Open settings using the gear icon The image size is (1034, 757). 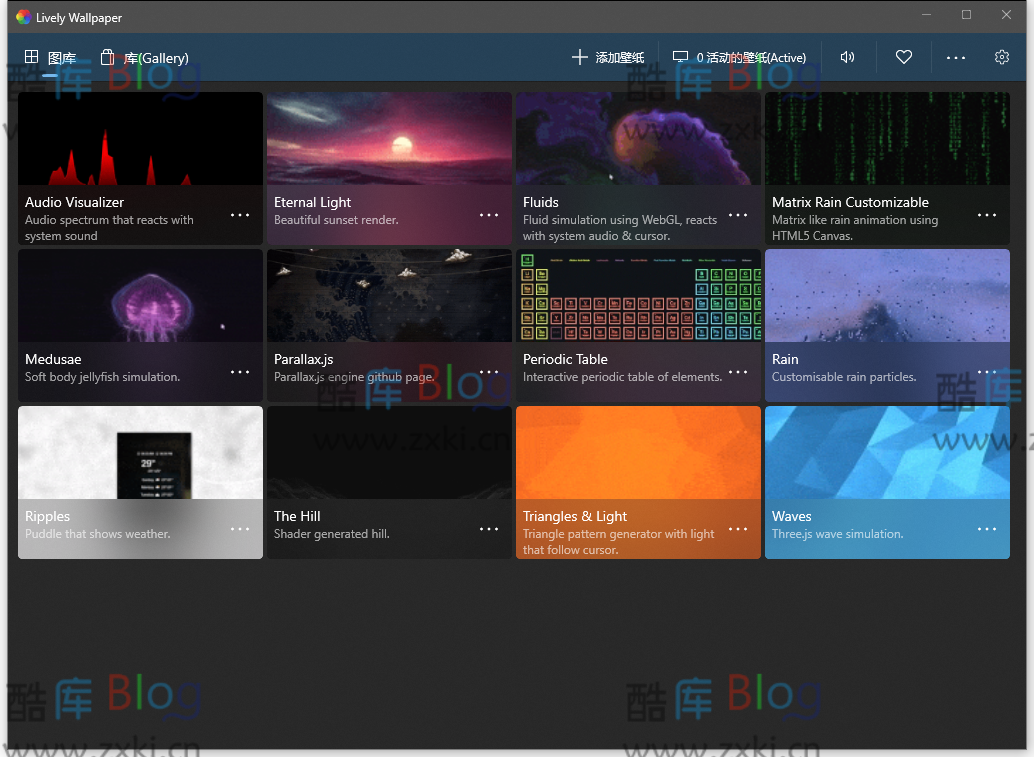coord(1002,57)
